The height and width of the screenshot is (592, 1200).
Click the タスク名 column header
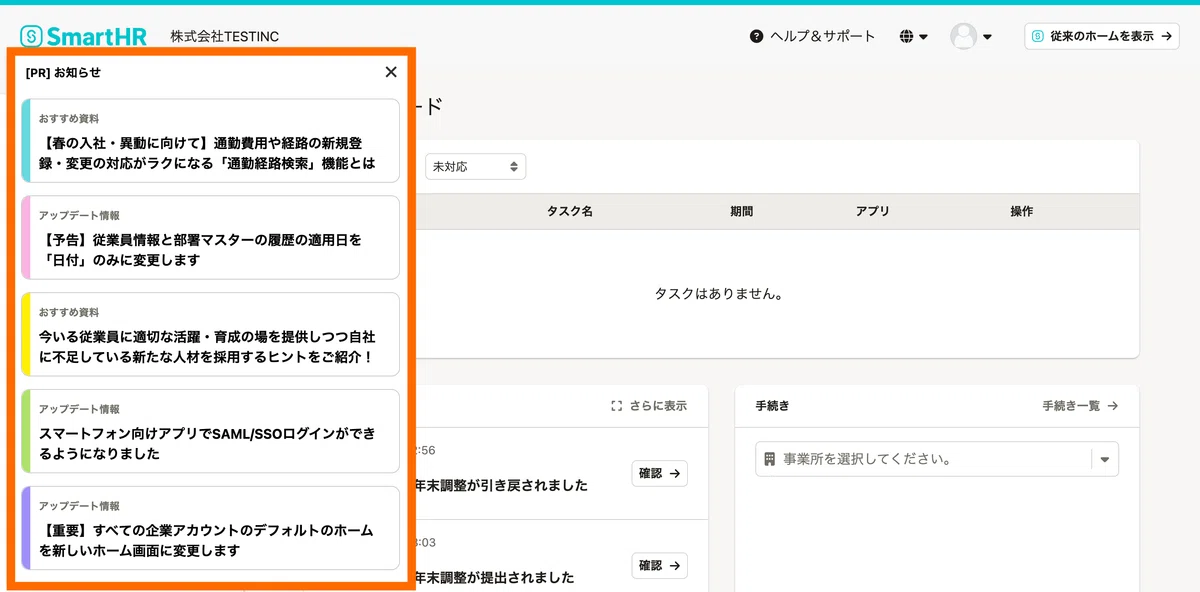click(570, 212)
